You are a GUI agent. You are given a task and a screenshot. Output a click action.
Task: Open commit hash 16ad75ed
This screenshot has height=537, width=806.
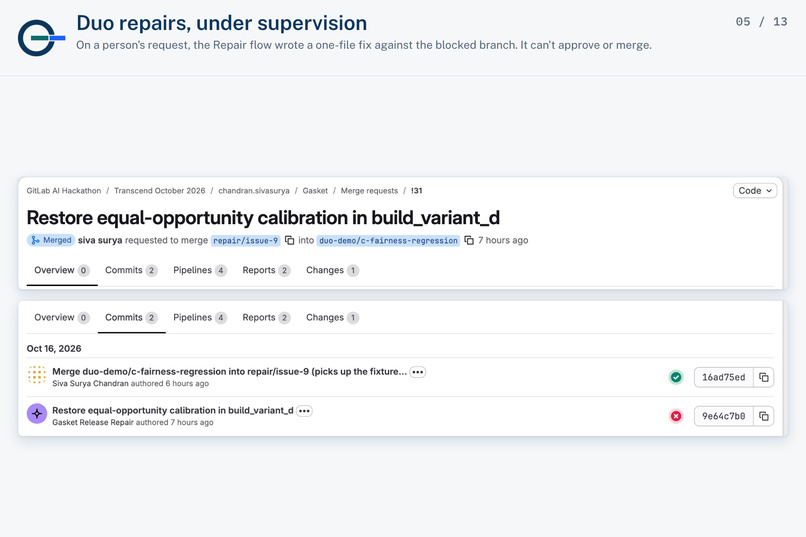pyautogui.click(x=723, y=377)
